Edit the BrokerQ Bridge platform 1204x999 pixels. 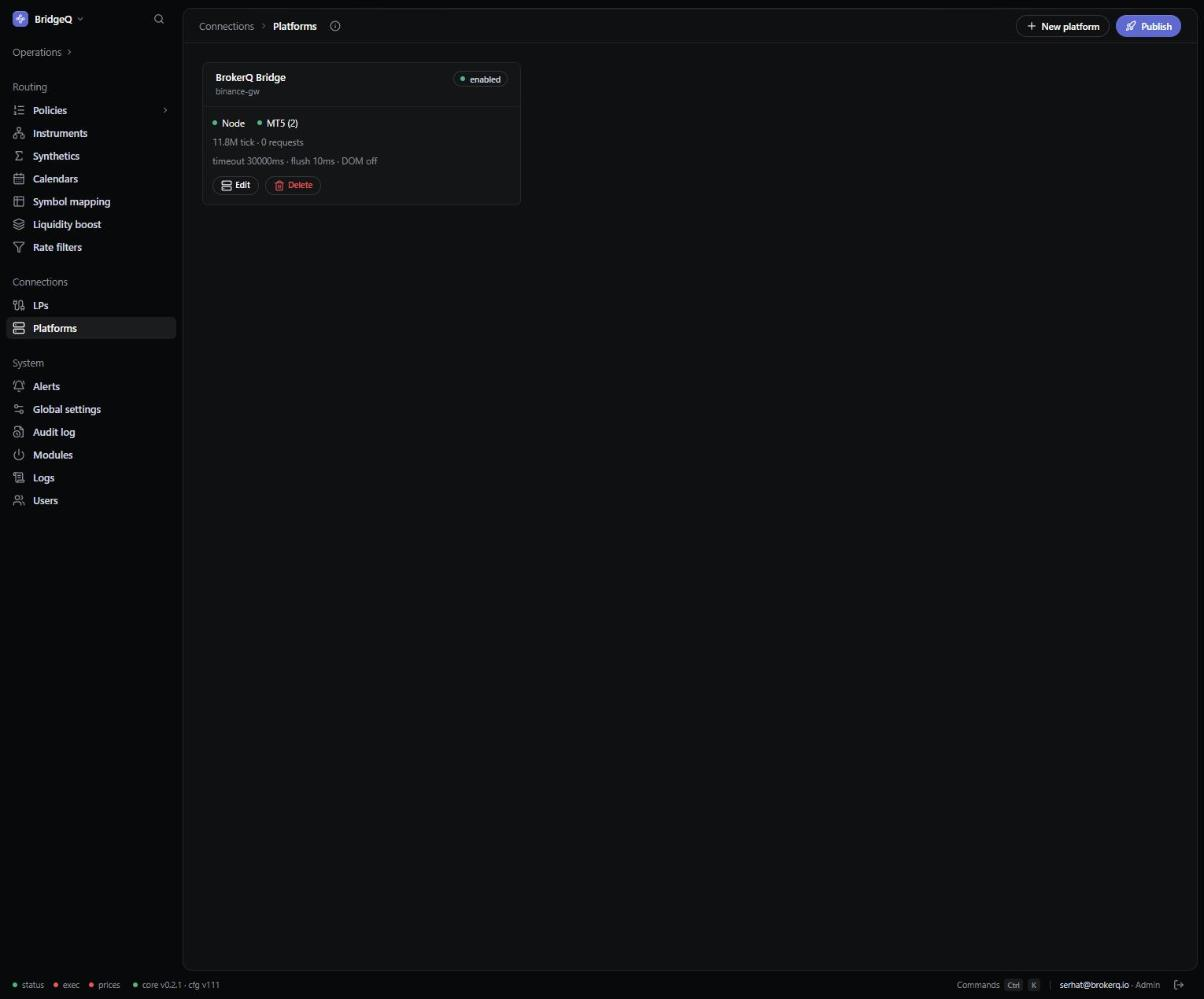click(x=236, y=185)
